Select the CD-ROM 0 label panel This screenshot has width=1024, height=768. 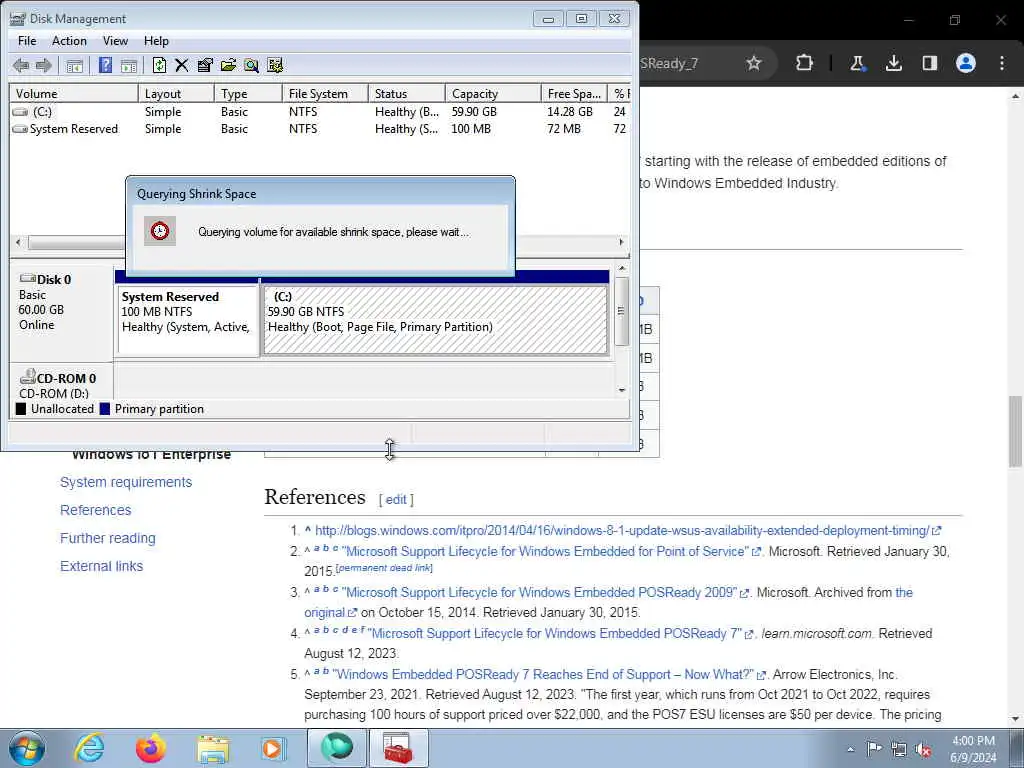(x=61, y=382)
